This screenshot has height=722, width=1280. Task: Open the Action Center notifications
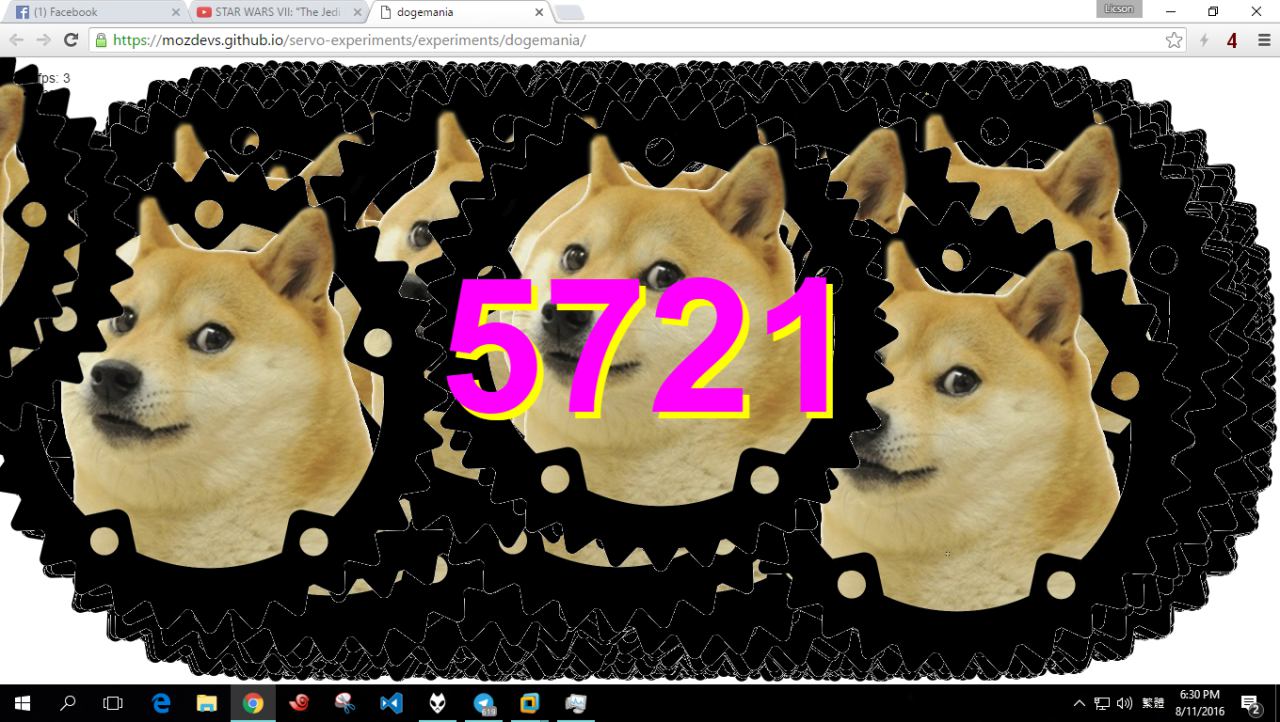point(1250,703)
